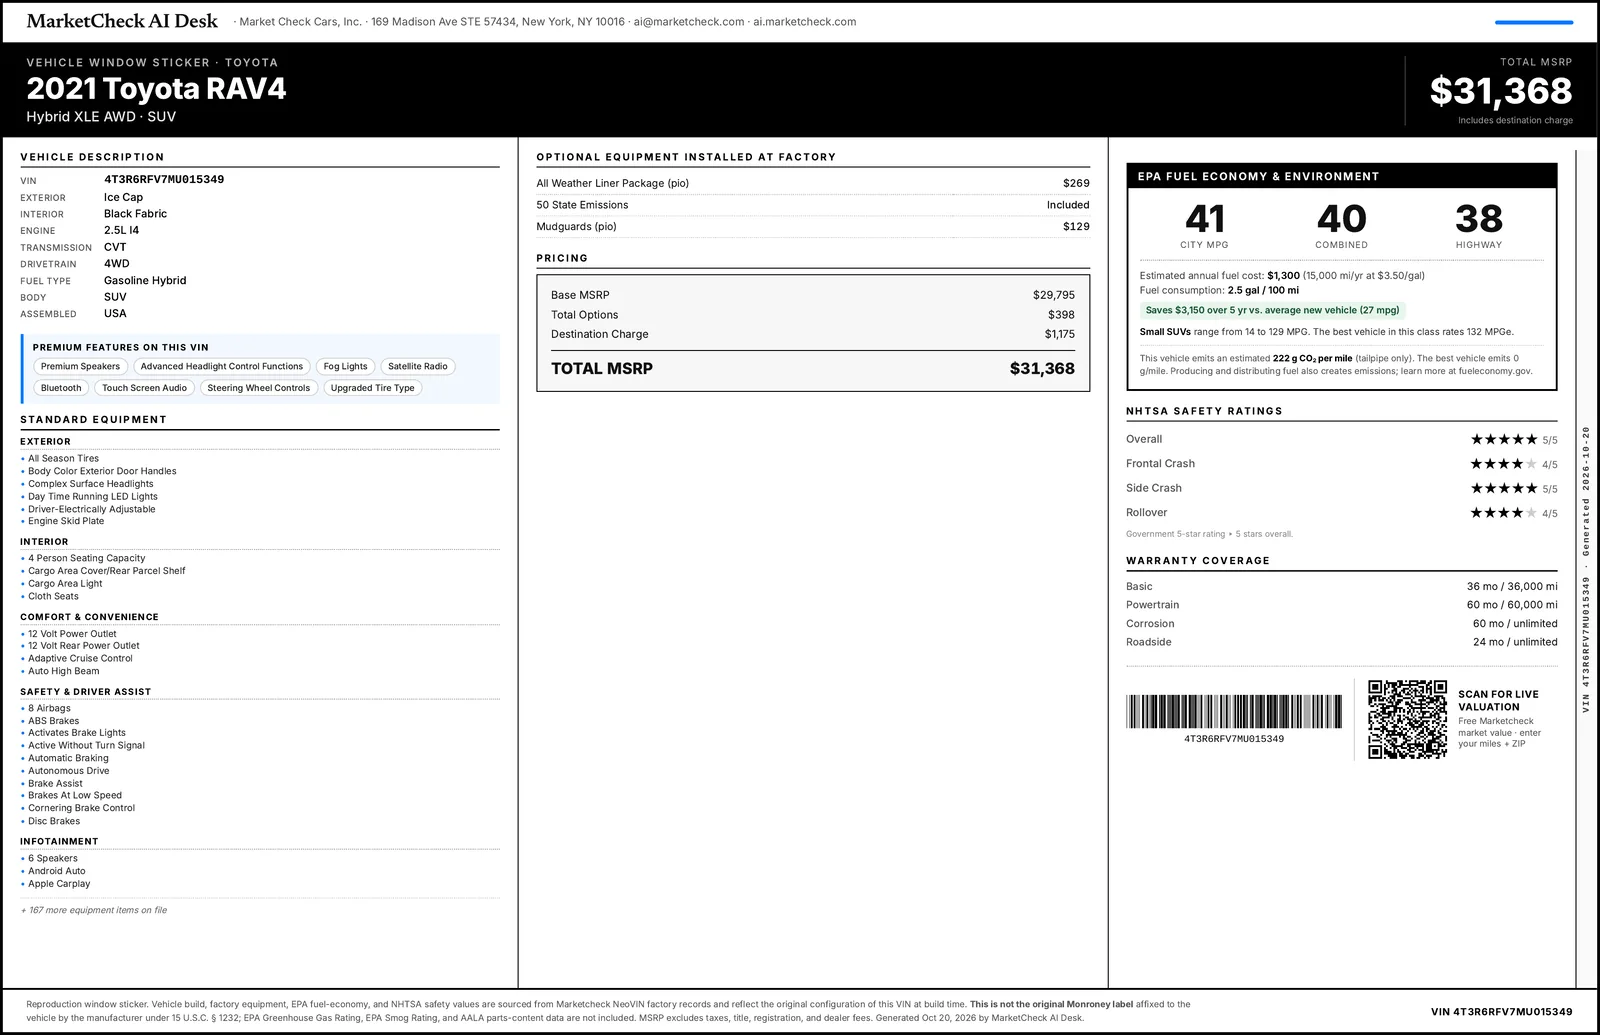Select the Bluetooth feature chip
The height and width of the screenshot is (1035, 1600).
click(61, 388)
